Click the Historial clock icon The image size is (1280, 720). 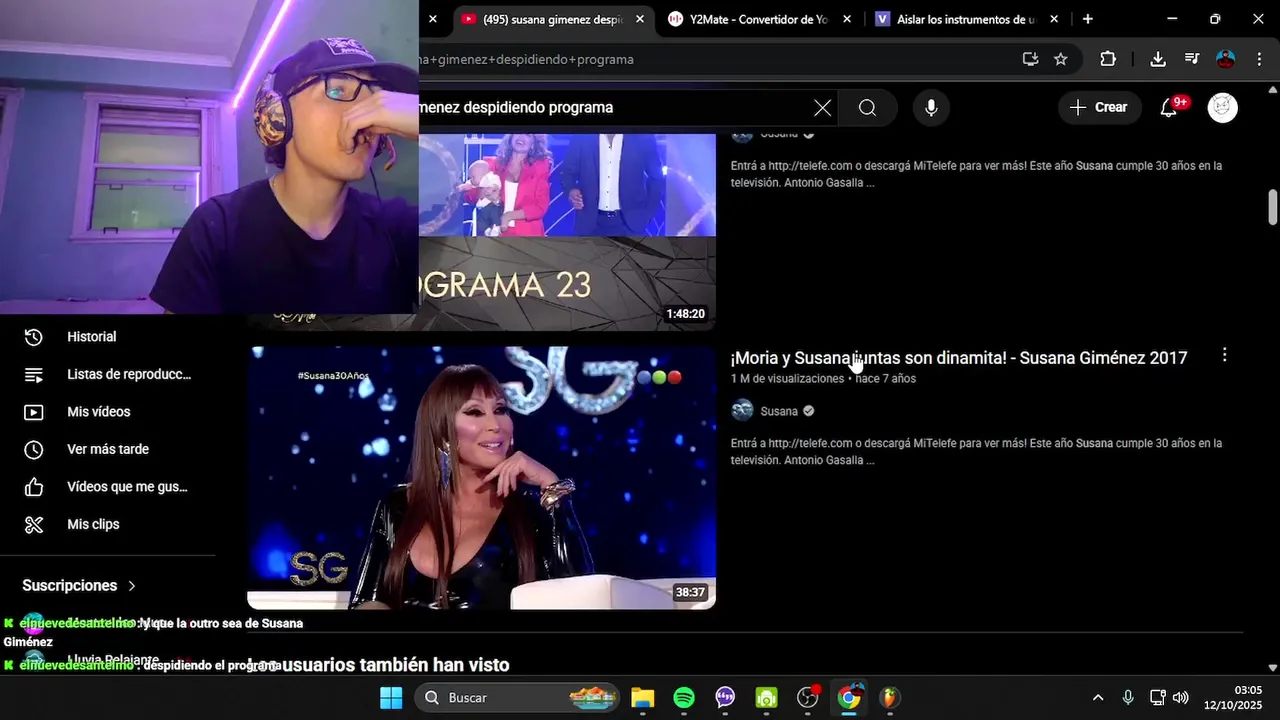click(34, 337)
